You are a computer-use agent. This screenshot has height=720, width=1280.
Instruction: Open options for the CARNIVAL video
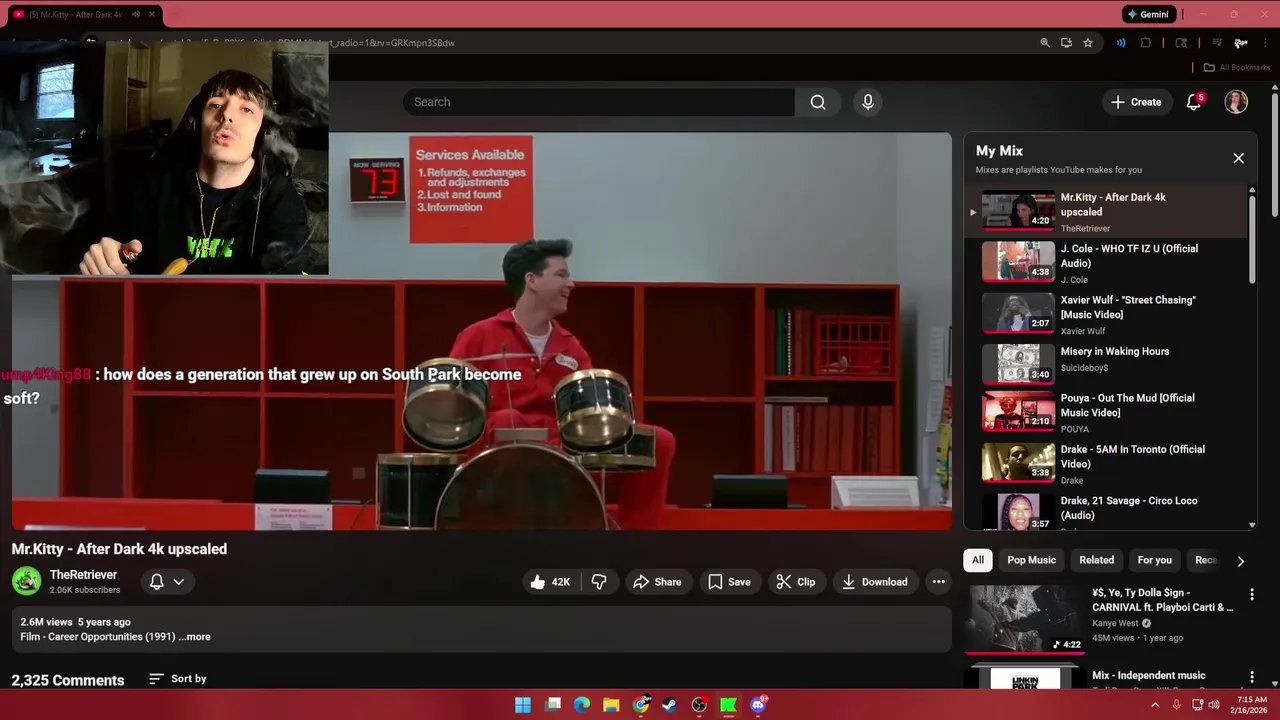pyautogui.click(x=1251, y=594)
